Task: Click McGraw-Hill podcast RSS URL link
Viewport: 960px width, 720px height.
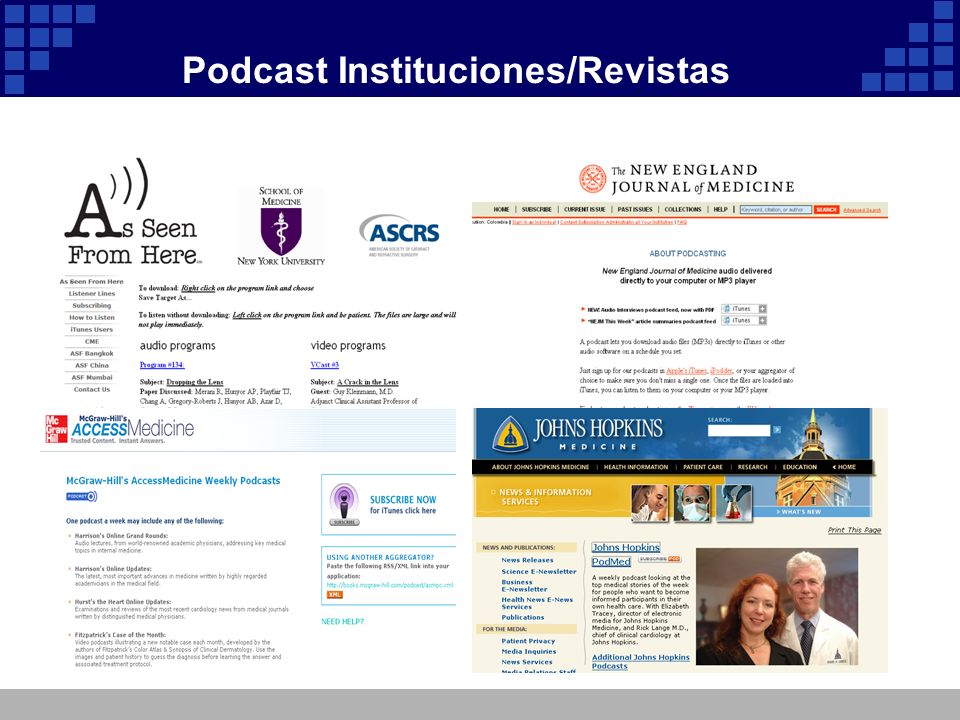Action: point(389,585)
